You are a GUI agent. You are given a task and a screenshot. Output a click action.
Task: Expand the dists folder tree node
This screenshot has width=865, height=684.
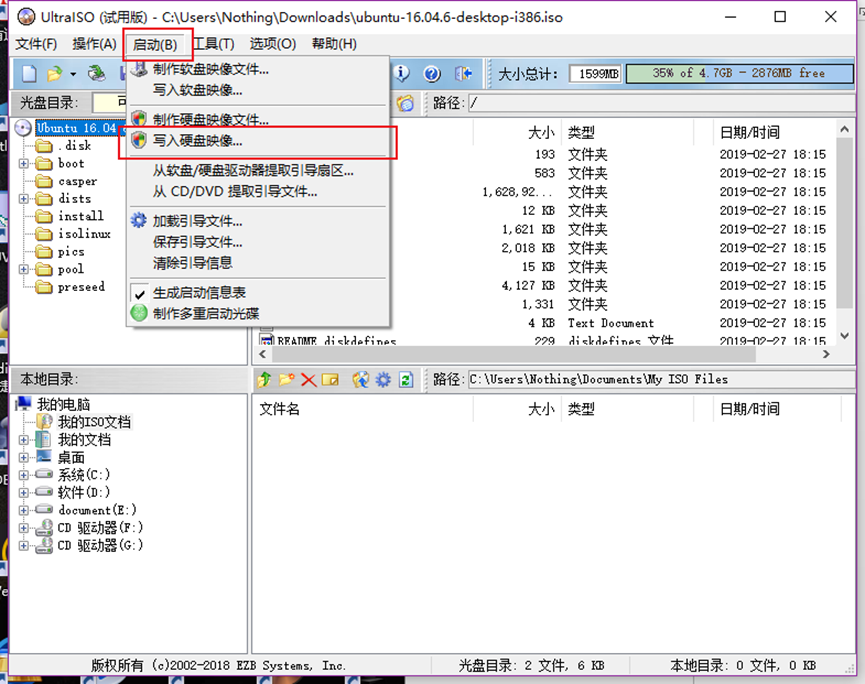tap(23, 199)
